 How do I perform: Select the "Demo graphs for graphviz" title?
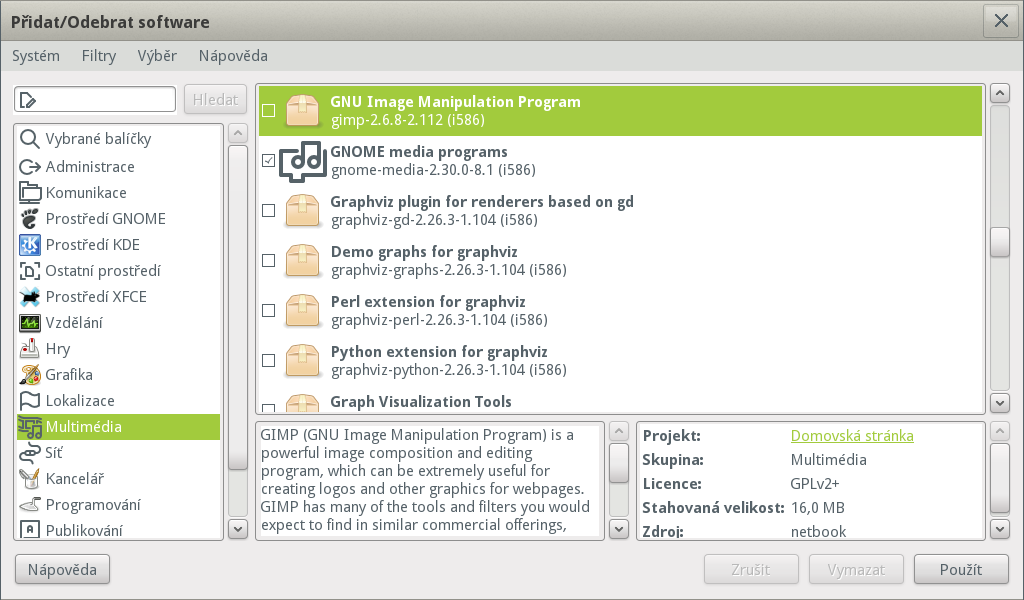tap(424, 252)
